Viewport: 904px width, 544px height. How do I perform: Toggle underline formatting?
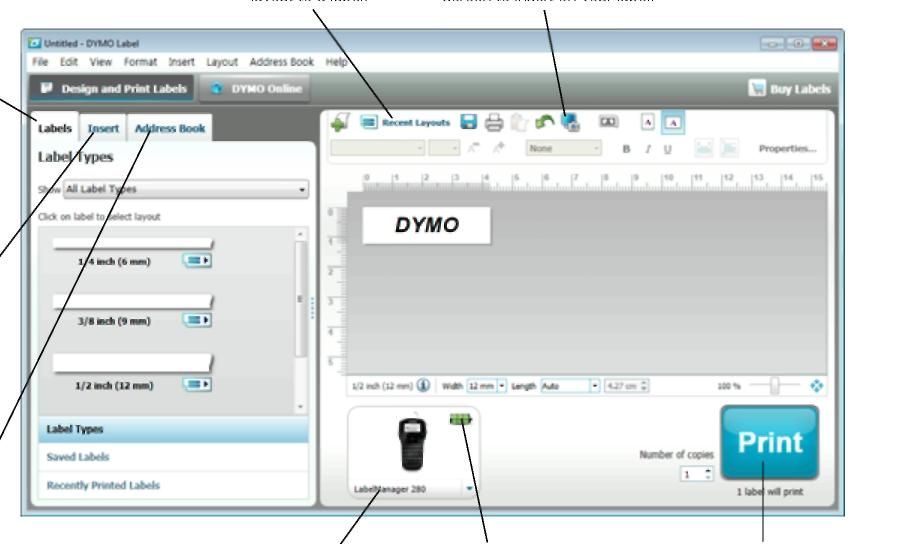coord(668,149)
